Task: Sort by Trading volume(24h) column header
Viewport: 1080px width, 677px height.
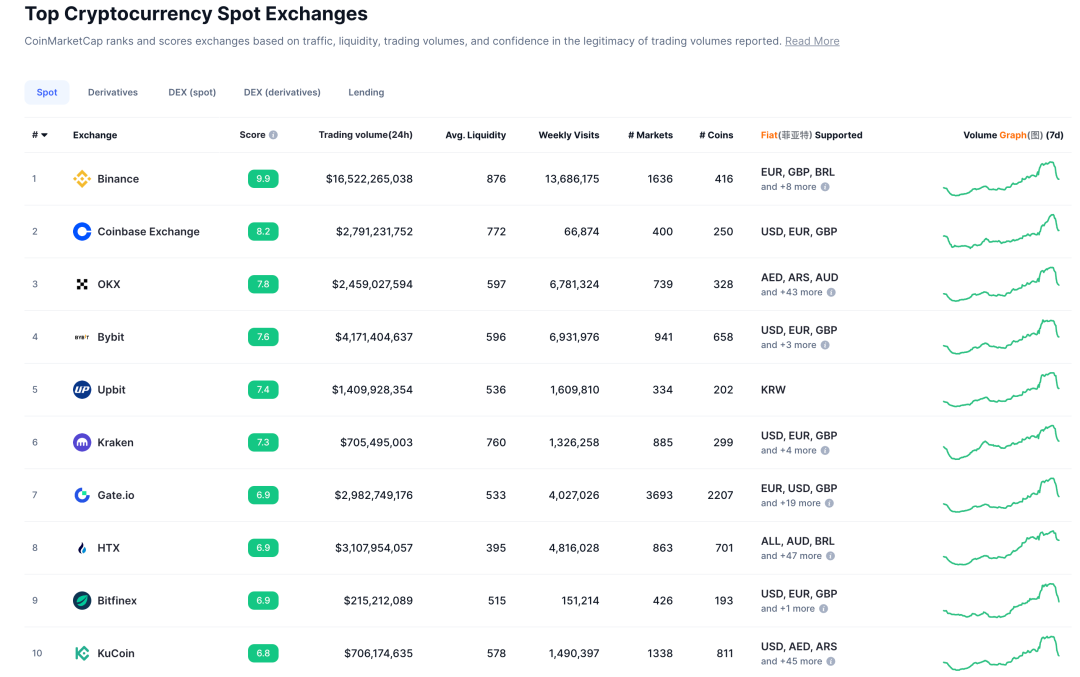Action: (x=365, y=135)
